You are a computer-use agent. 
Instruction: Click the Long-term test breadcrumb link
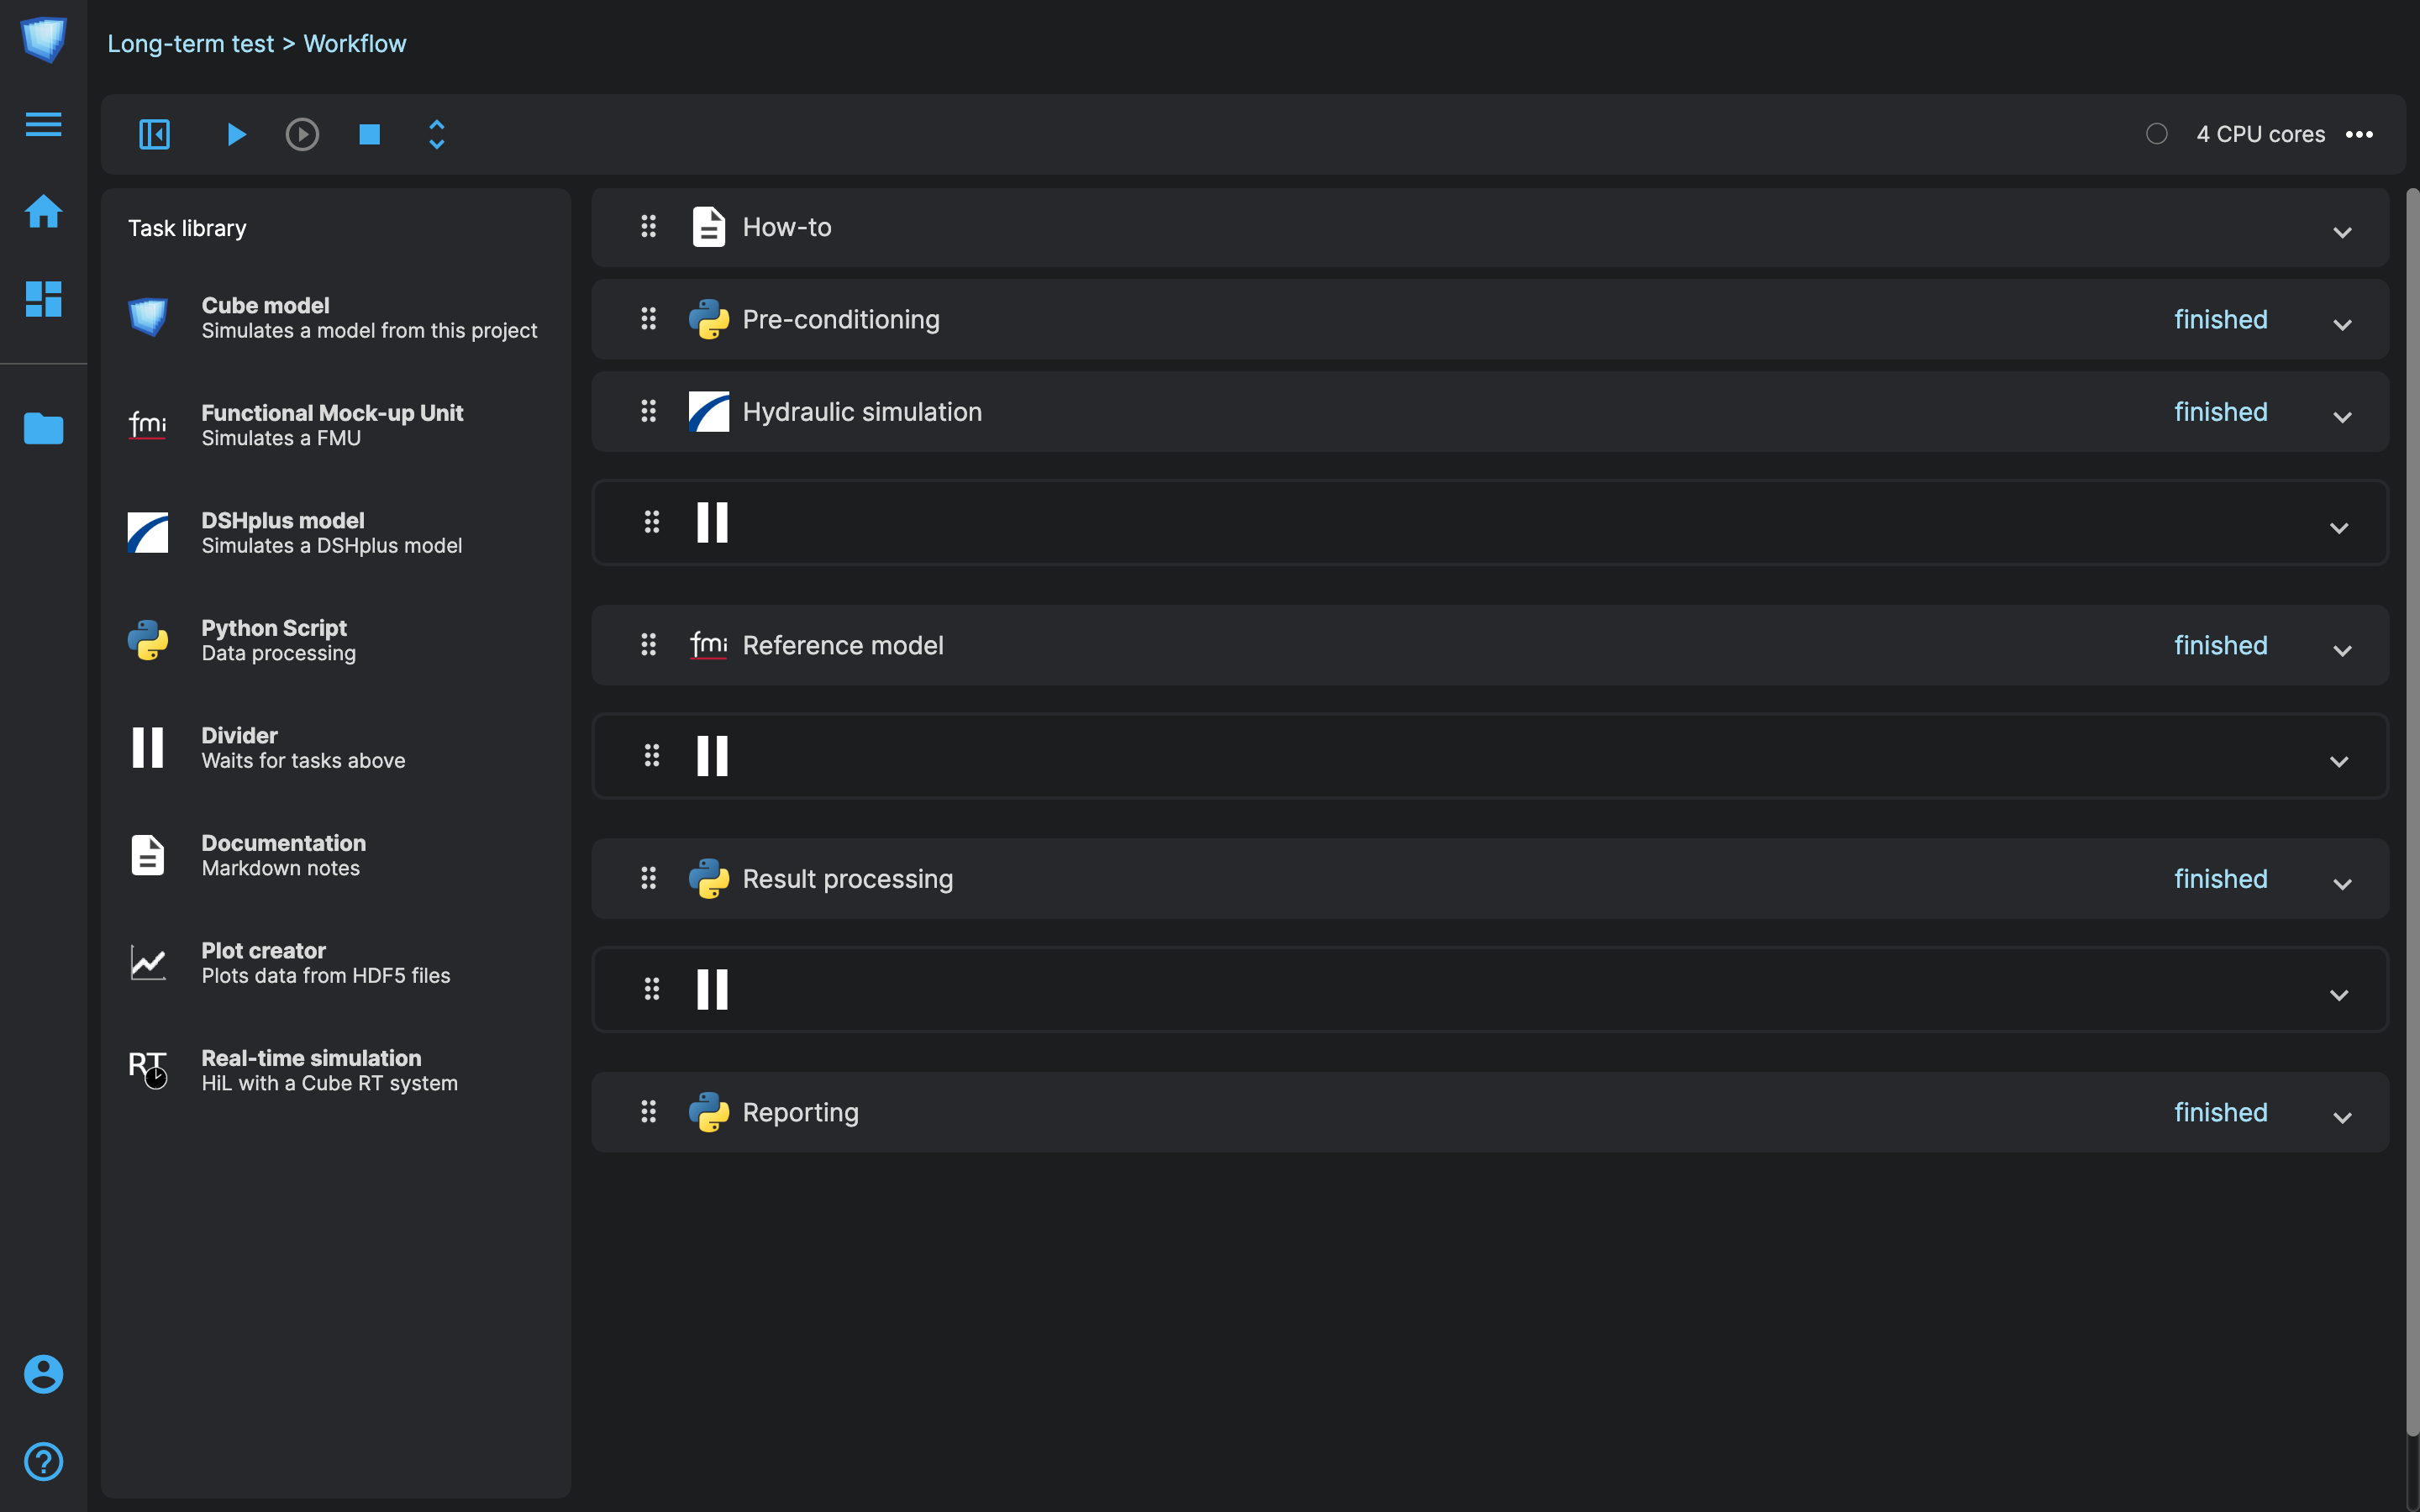[190, 43]
